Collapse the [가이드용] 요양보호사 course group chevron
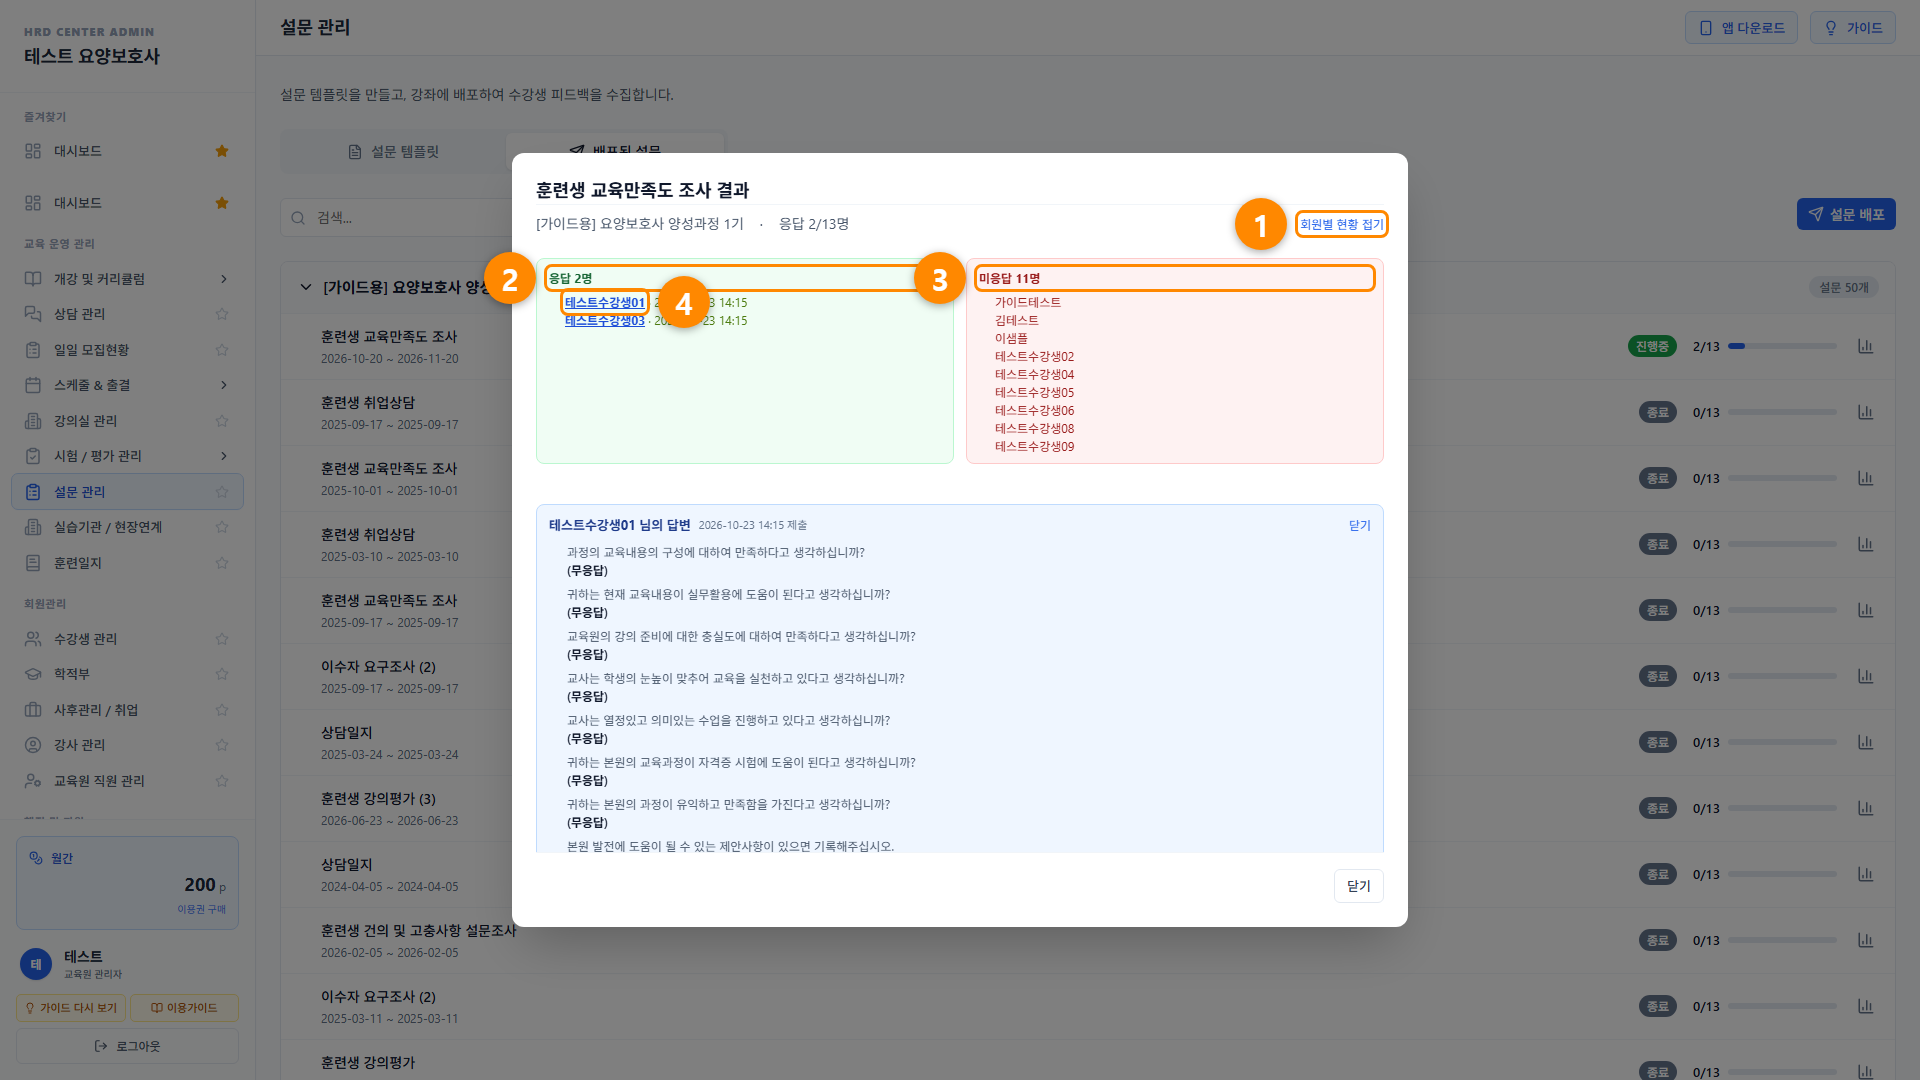This screenshot has width=1920, height=1080. click(x=305, y=287)
